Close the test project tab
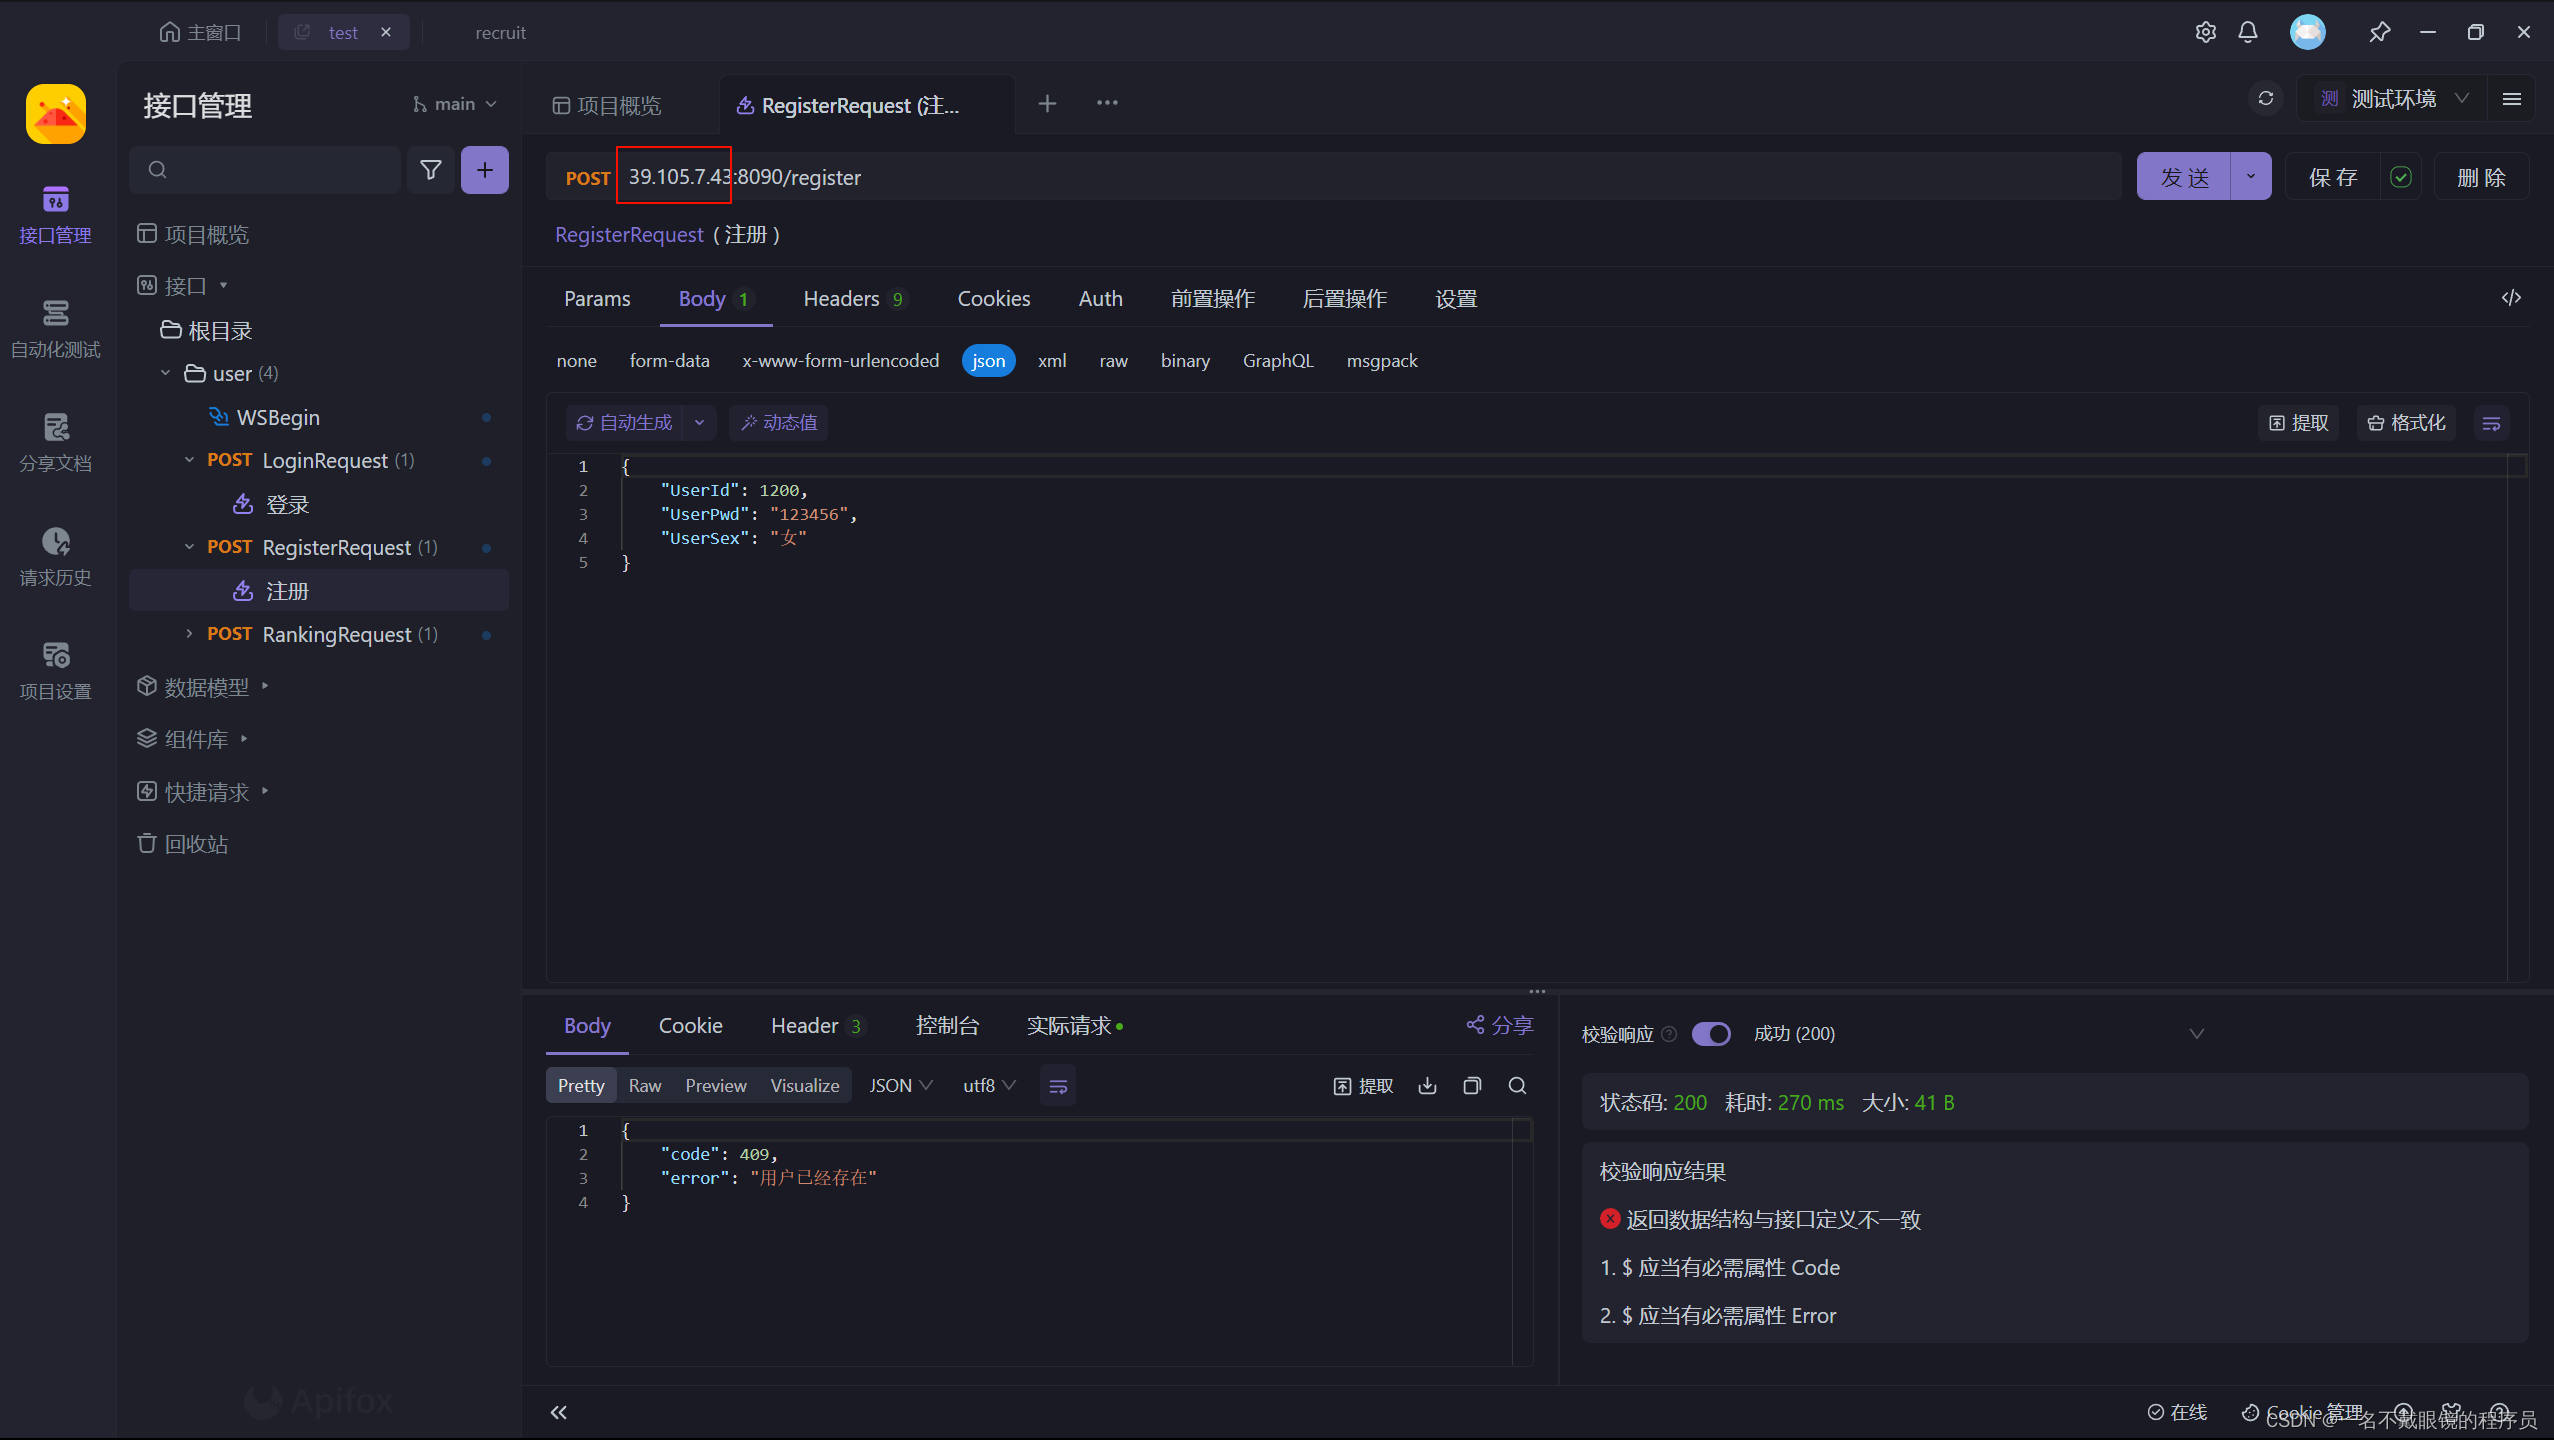The height and width of the screenshot is (1440, 2554). 386,32
